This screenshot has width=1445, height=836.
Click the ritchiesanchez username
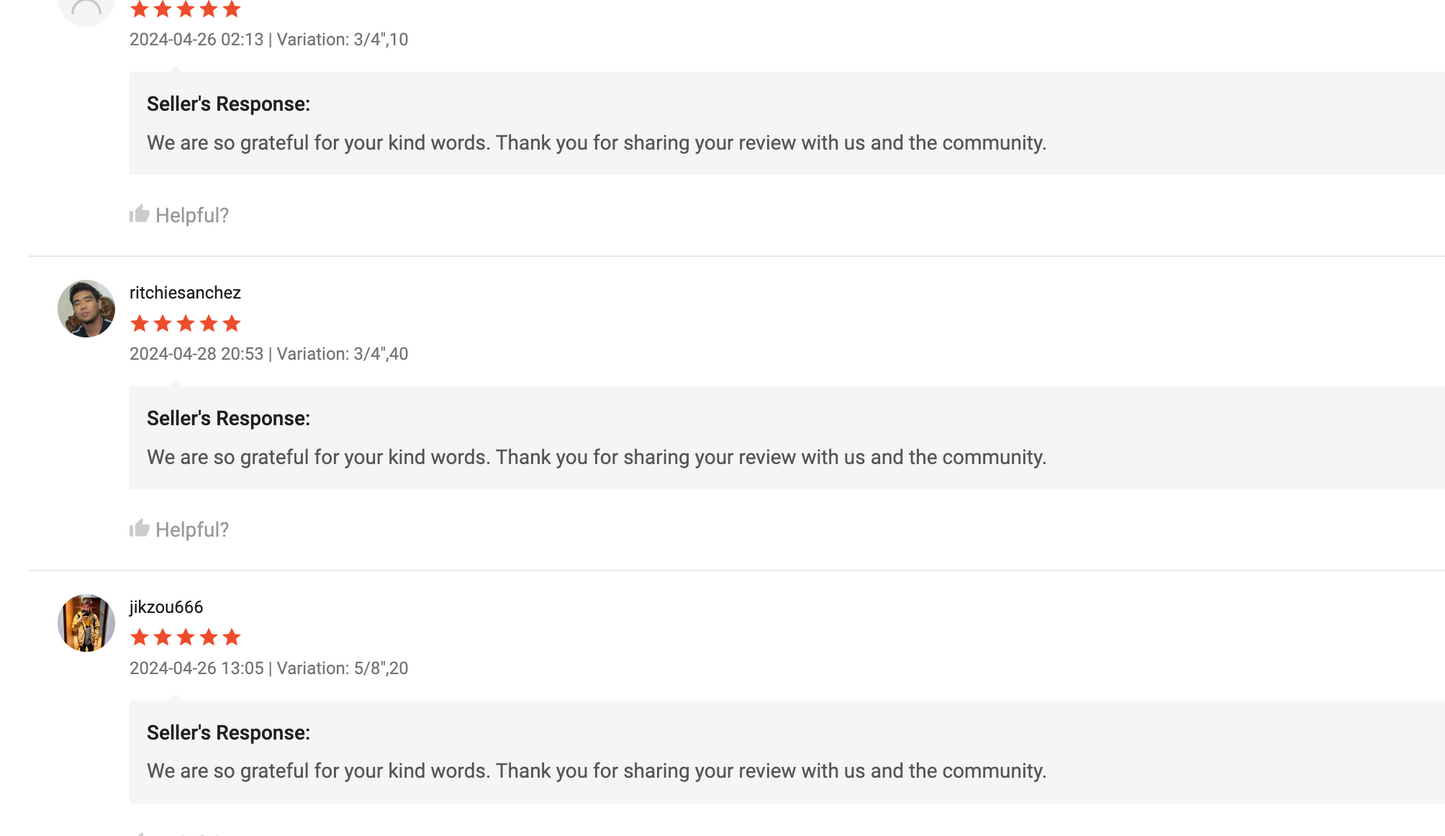tap(185, 293)
